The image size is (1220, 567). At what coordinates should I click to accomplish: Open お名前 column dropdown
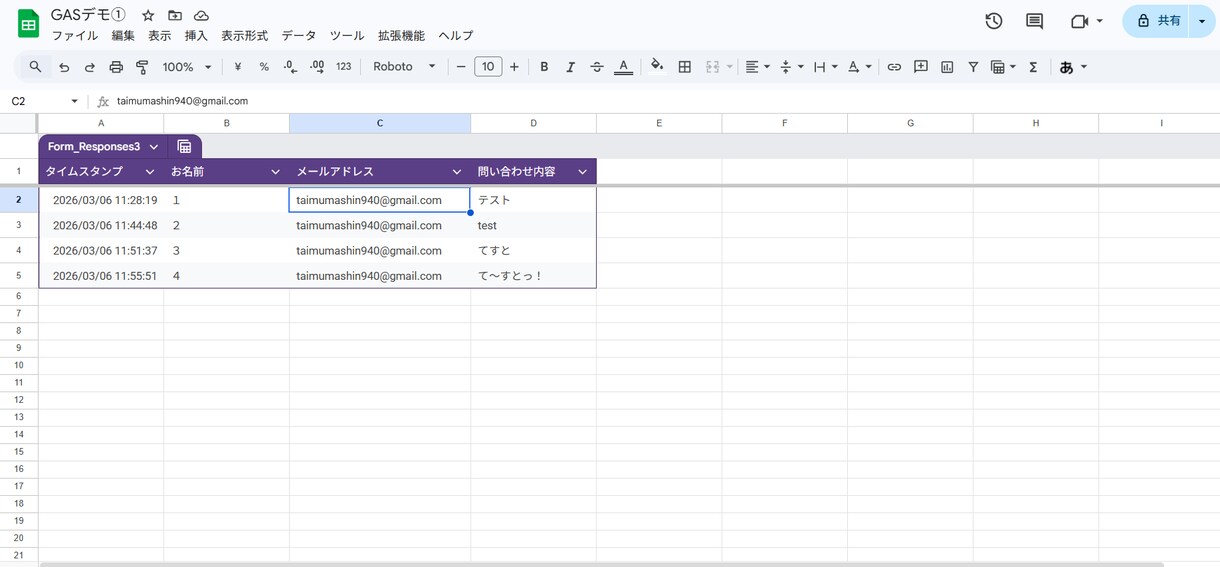click(276, 172)
